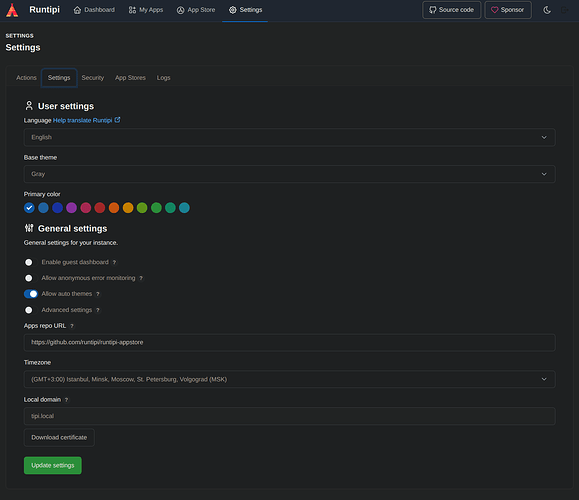The width and height of the screenshot is (579, 500).
Task: Show help for Apps repo URL
Action: [x=72, y=326]
